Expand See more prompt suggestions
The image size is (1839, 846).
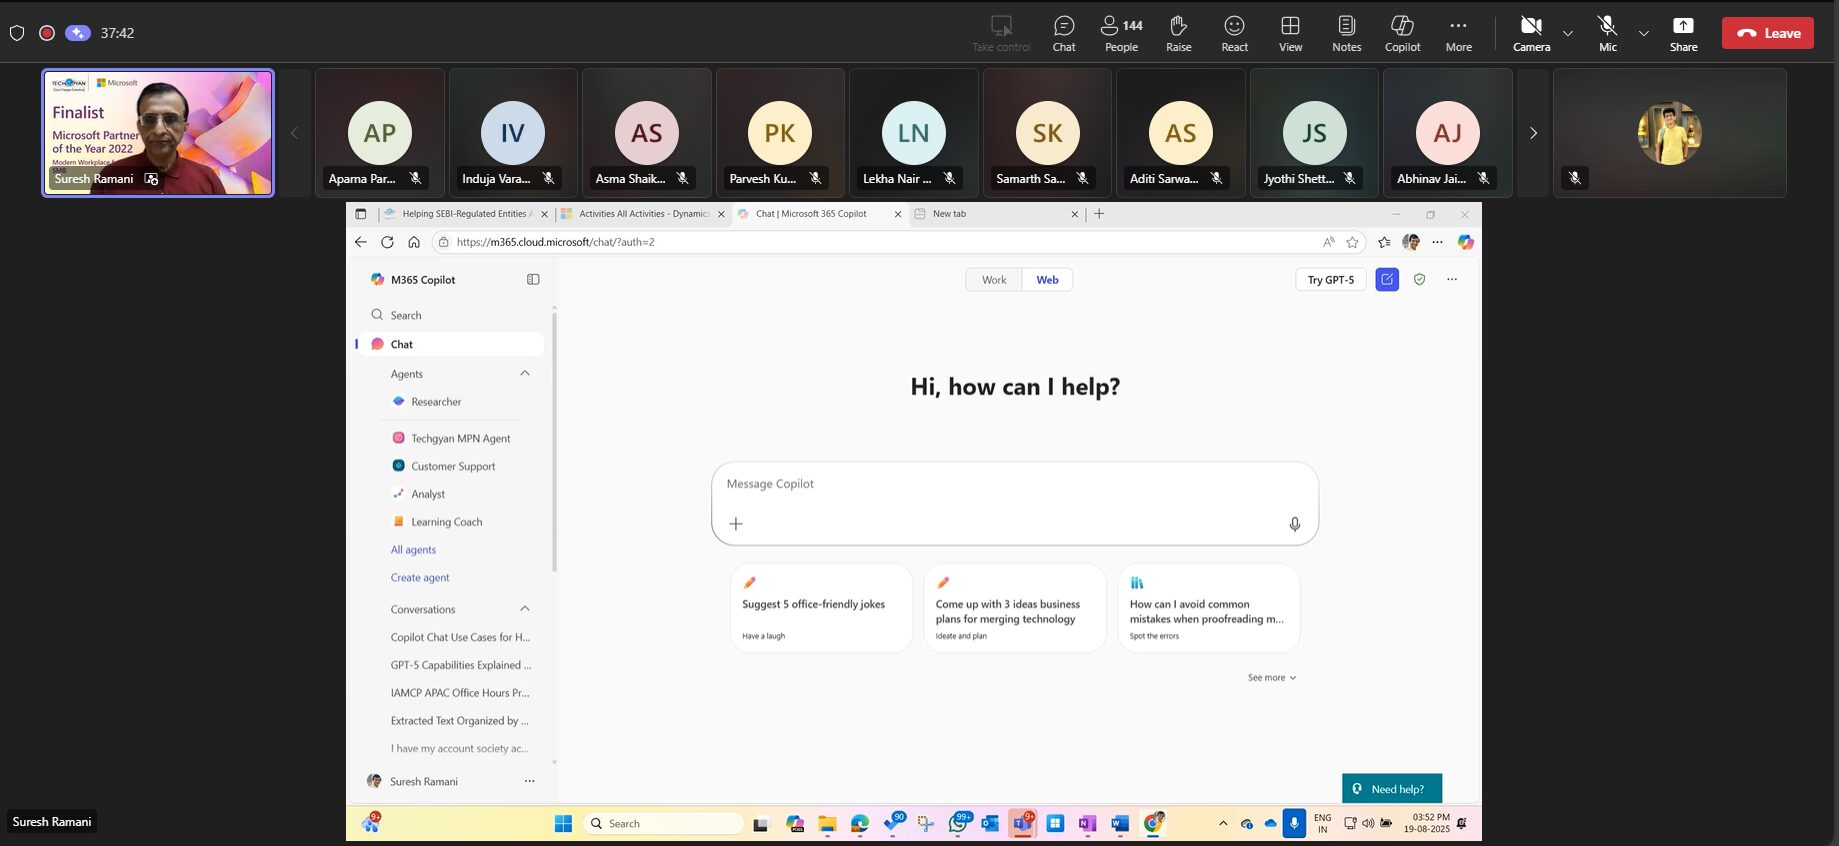(x=1271, y=678)
